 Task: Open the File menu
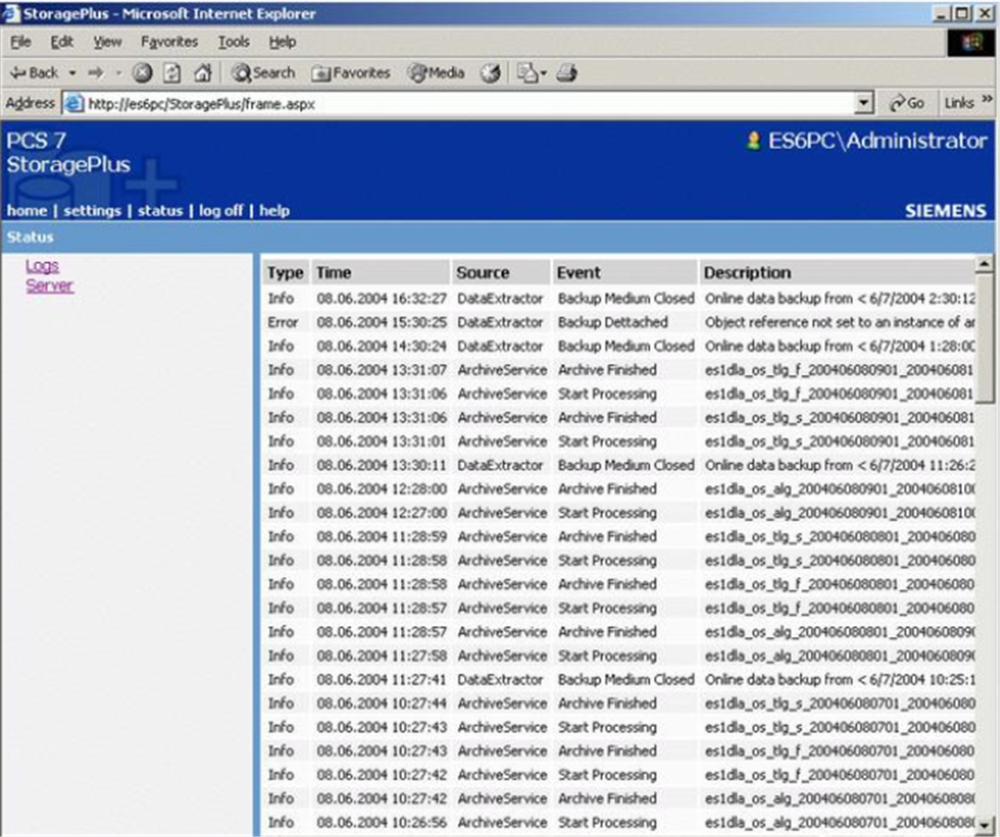pyautogui.click(x=20, y=42)
